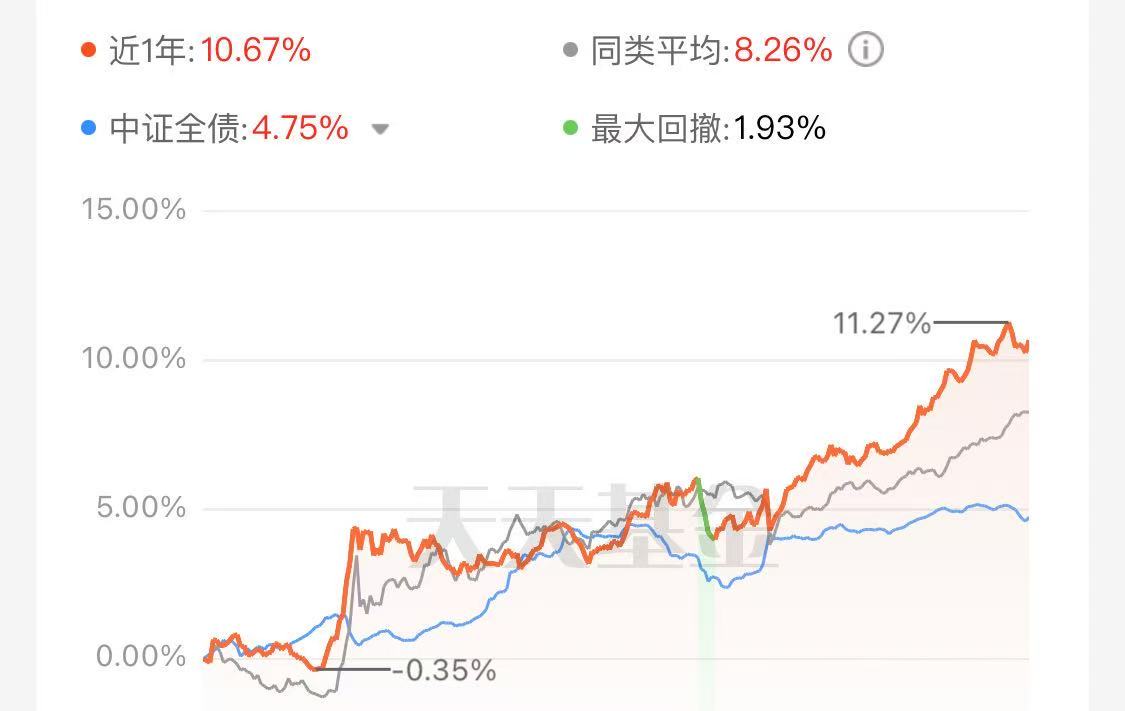Tap the 最大回撤 1.93% label
Viewport: 1125px width, 711px height.
coord(708,128)
